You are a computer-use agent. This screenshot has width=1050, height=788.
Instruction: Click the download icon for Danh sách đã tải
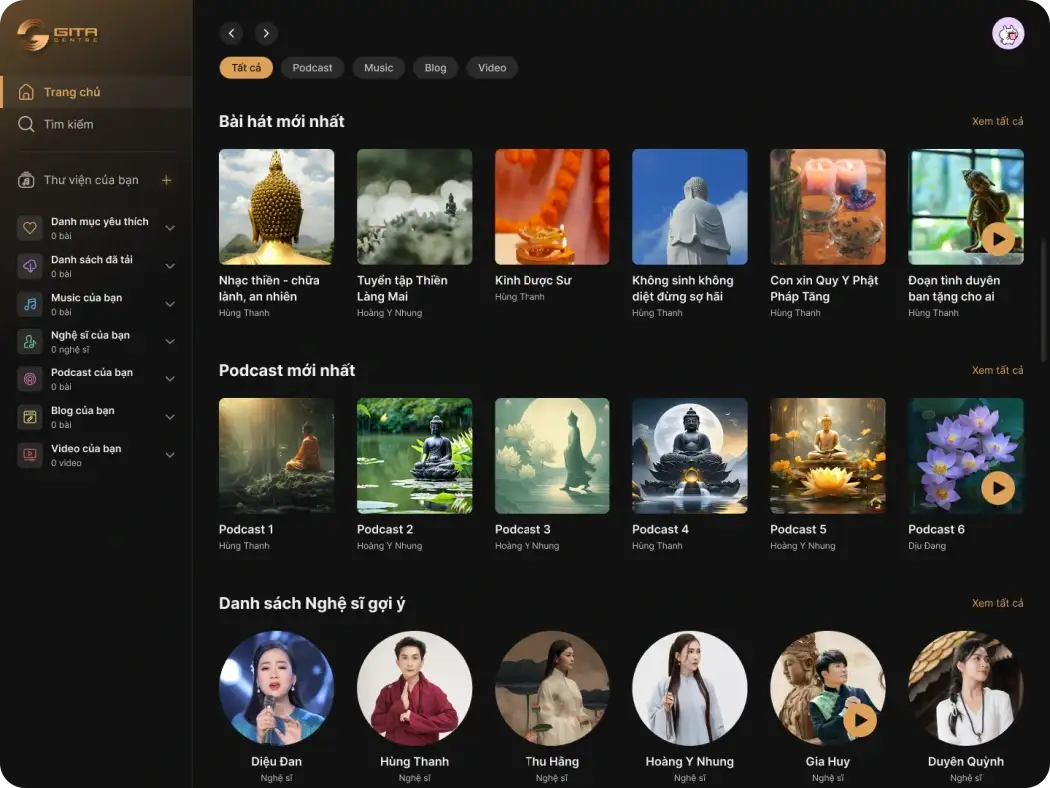(x=29, y=264)
